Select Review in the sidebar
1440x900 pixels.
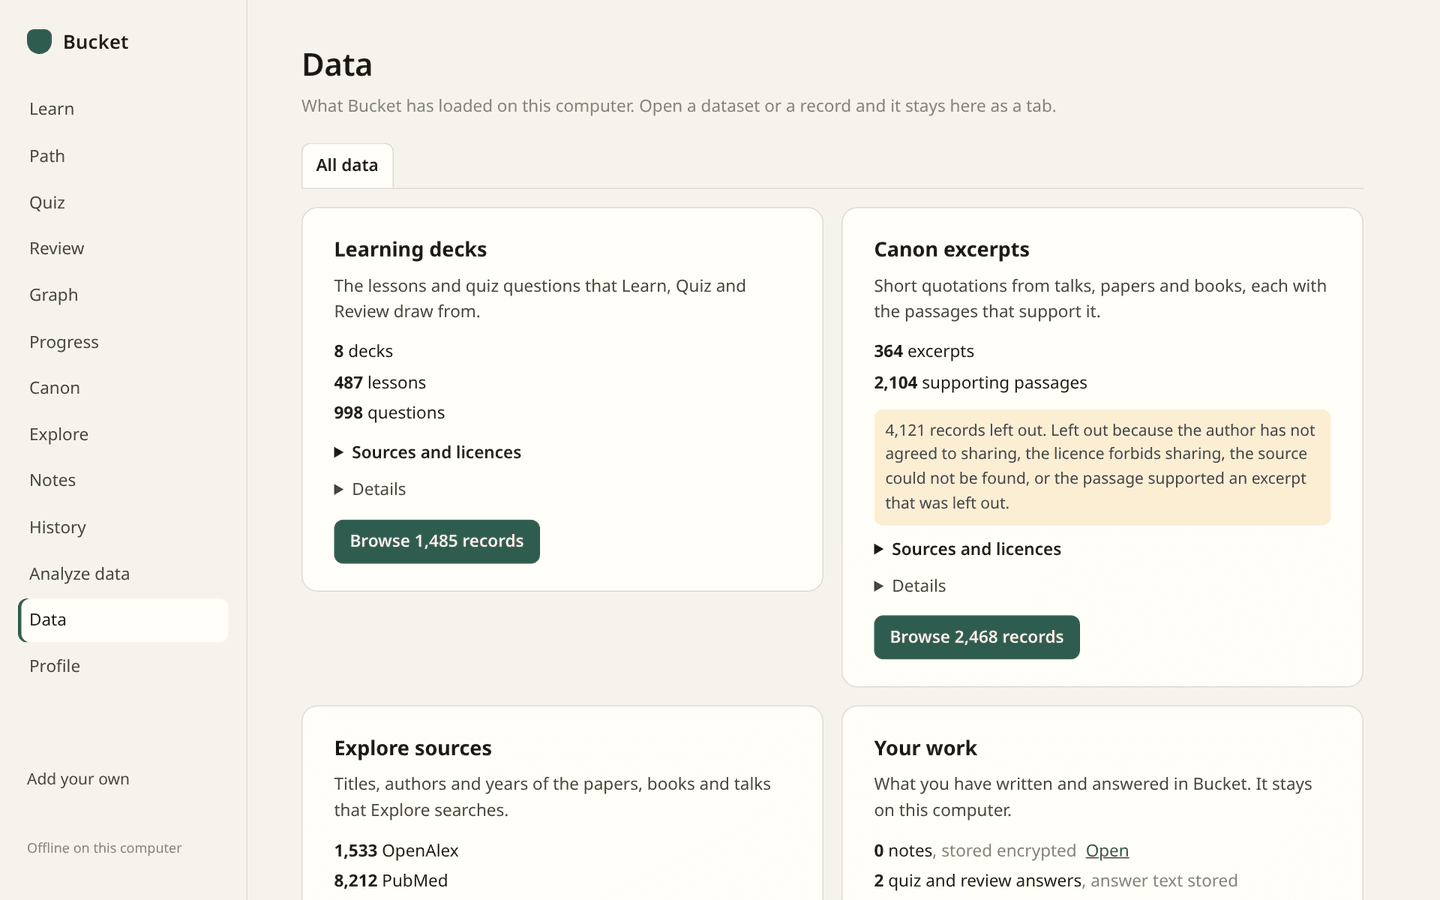[x=123, y=248]
